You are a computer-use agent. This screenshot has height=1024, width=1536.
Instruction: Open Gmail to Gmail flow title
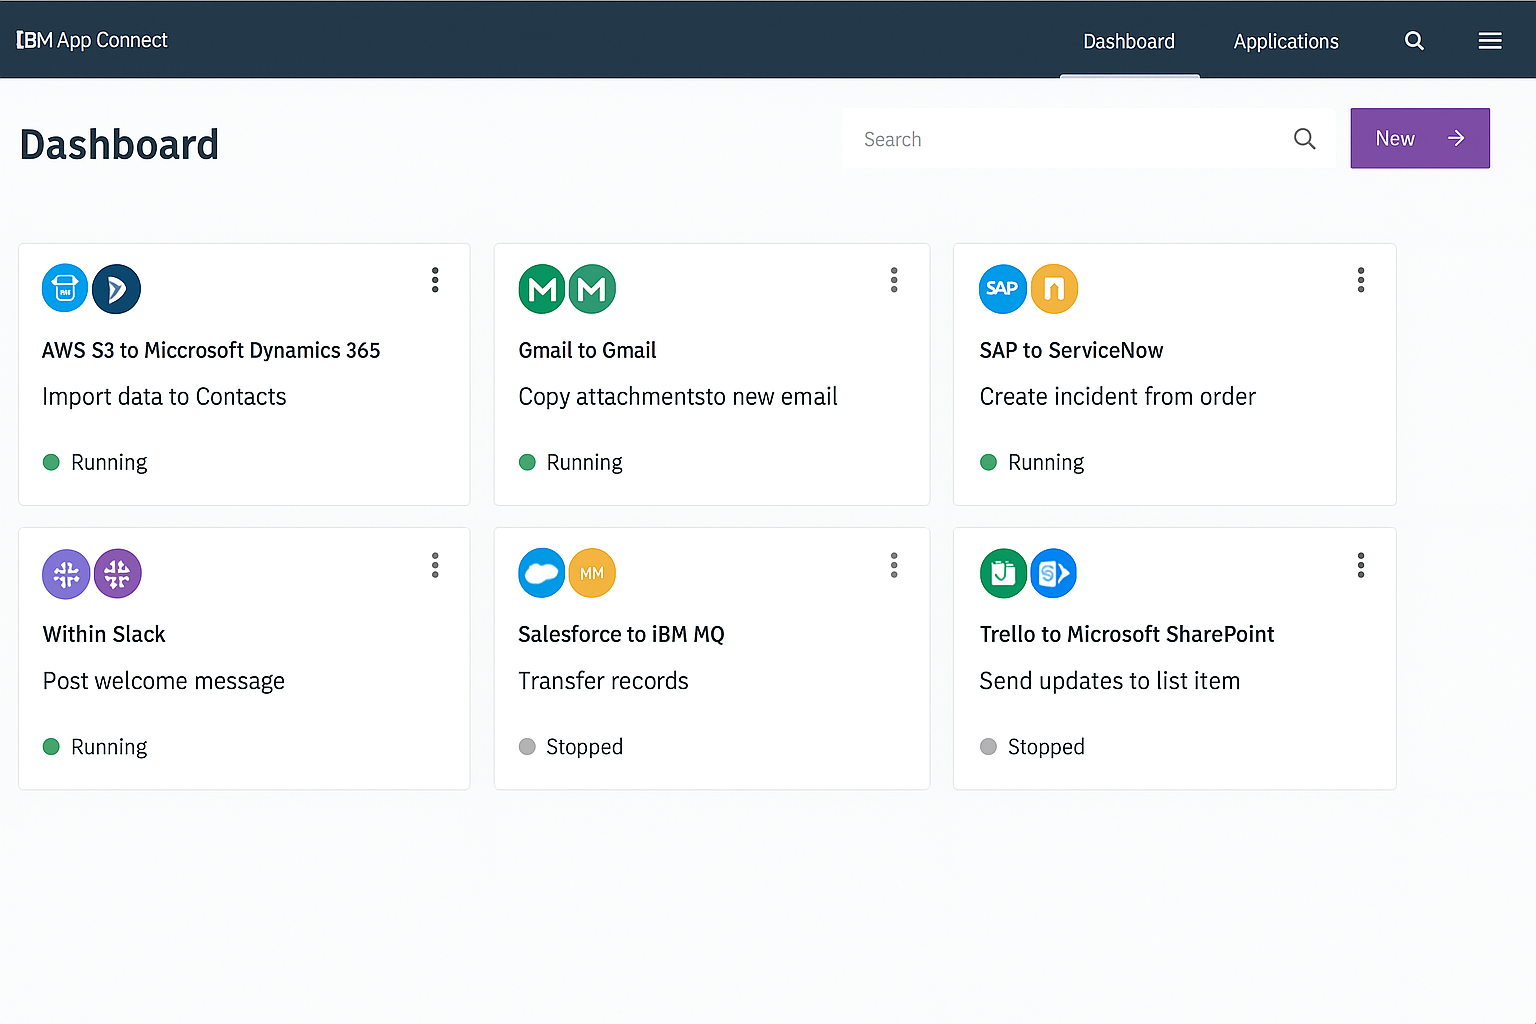[587, 350]
